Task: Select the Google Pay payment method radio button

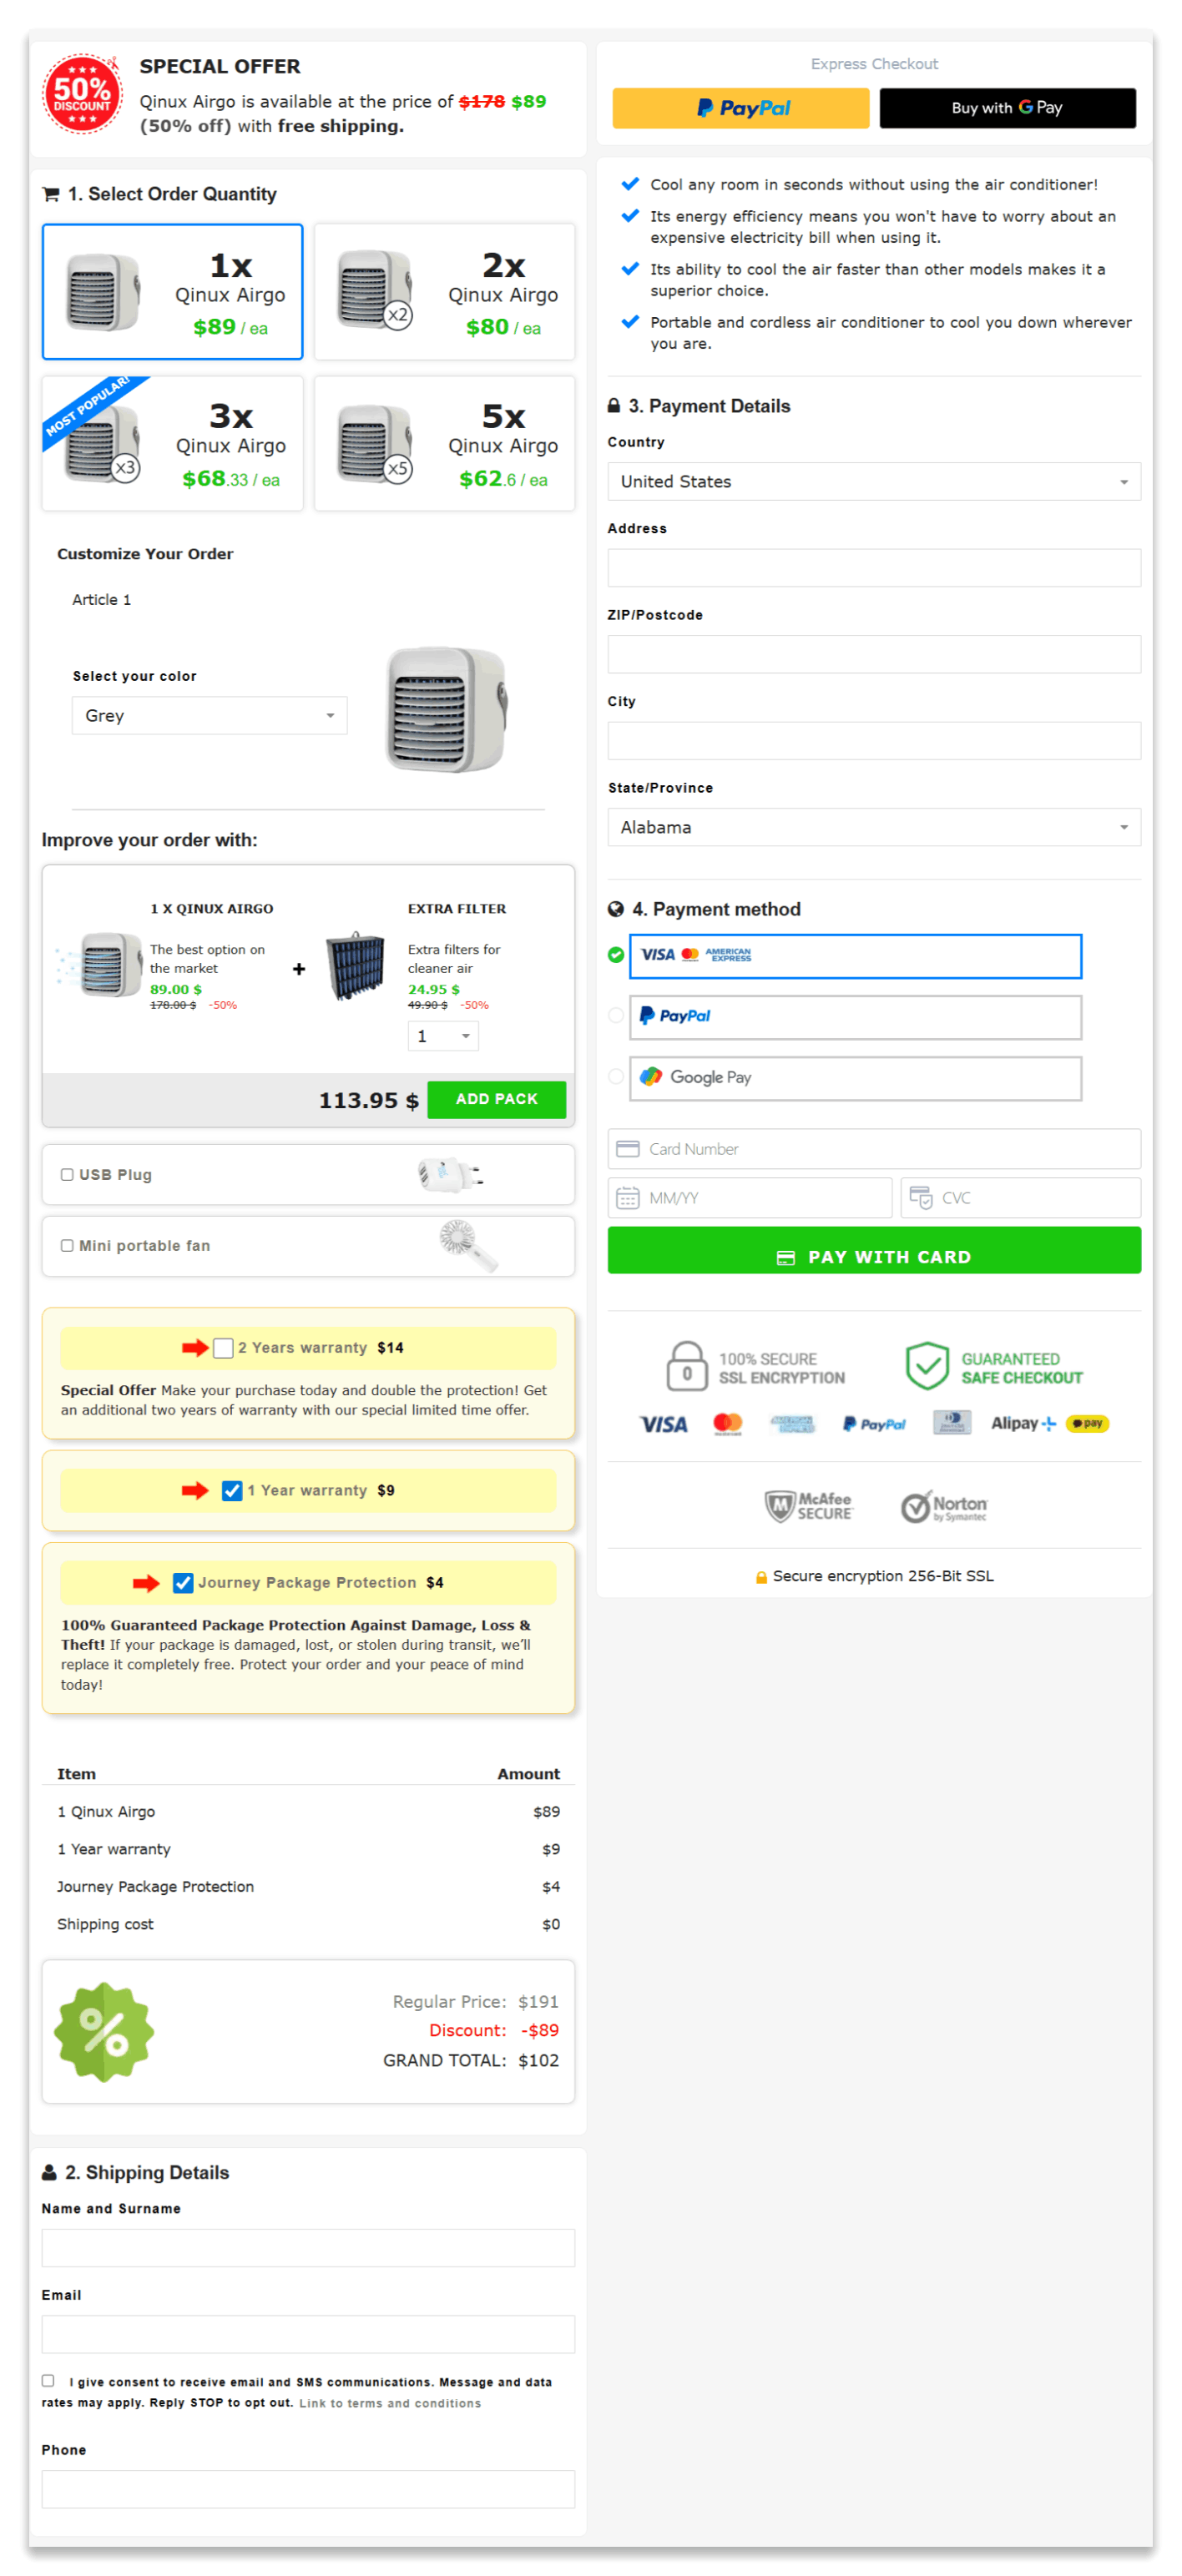Action: click(x=616, y=1077)
